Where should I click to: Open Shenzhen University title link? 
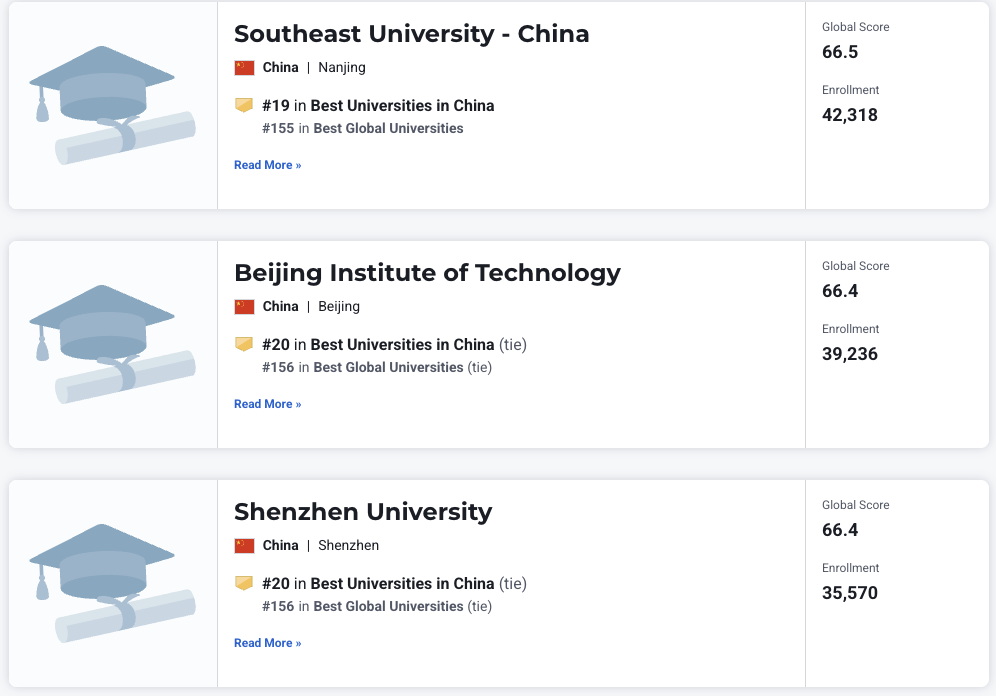pos(363,512)
